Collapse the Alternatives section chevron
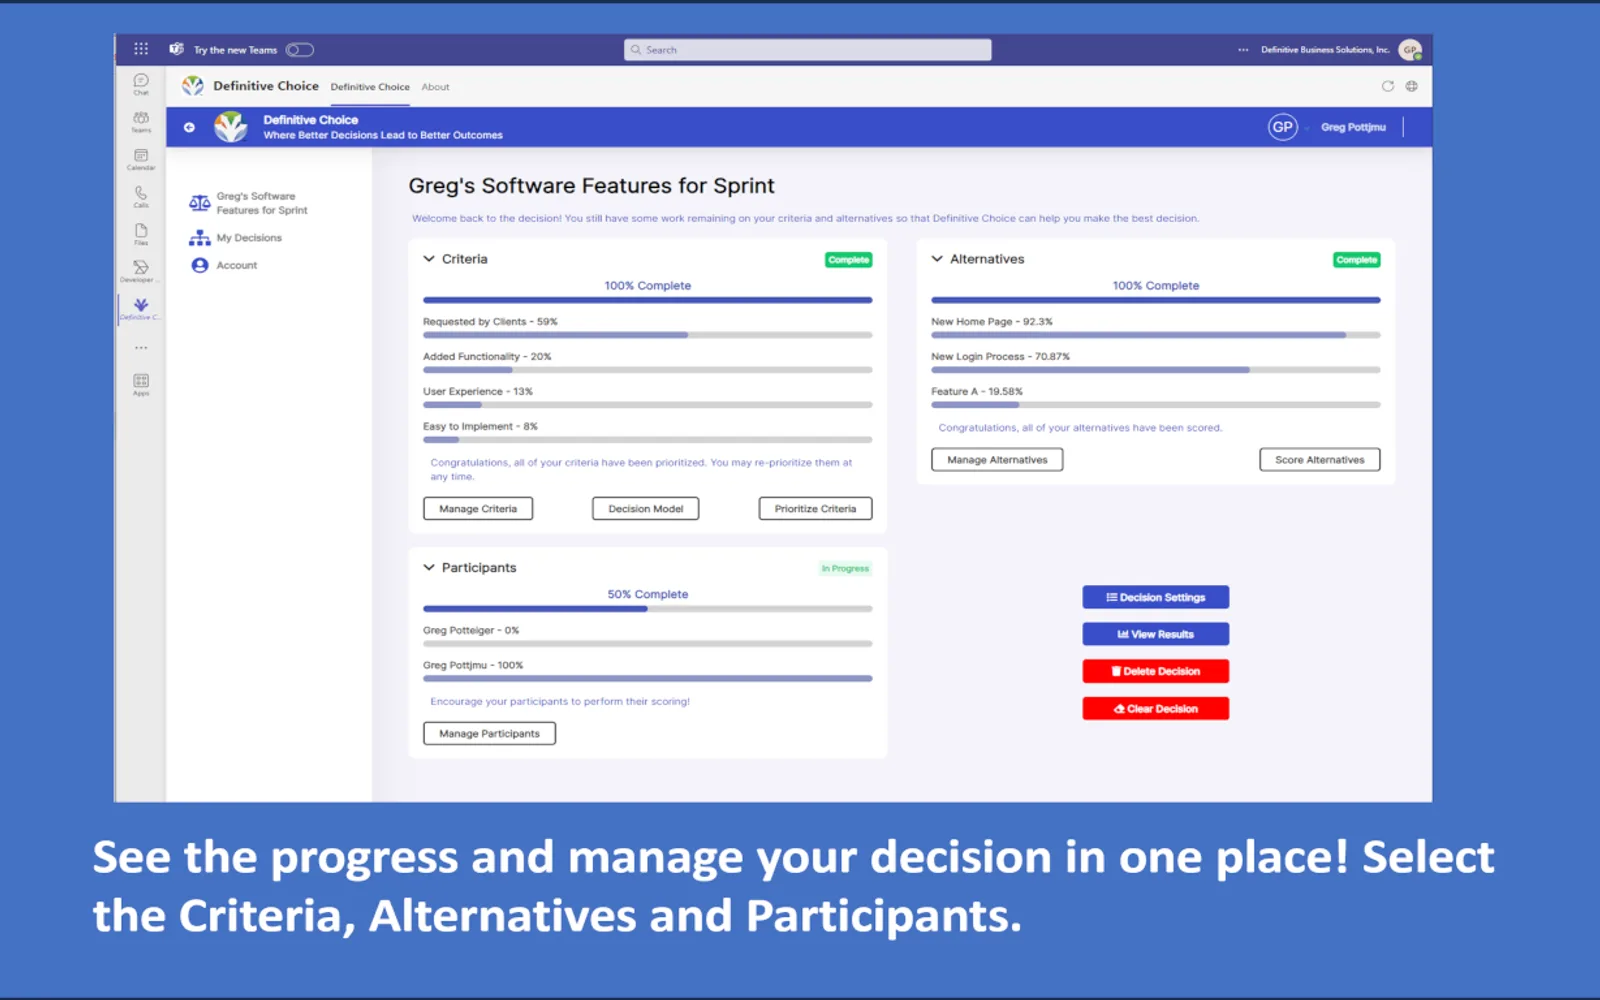This screenshot has height=1000, width=1600. [x=937, y=259]
